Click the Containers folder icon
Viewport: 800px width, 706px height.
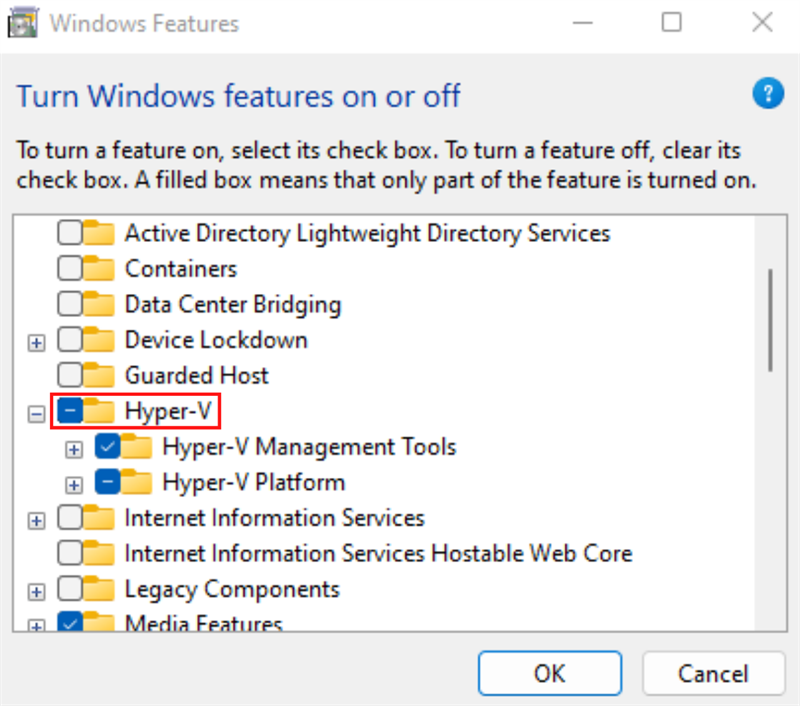coord(99,268)
